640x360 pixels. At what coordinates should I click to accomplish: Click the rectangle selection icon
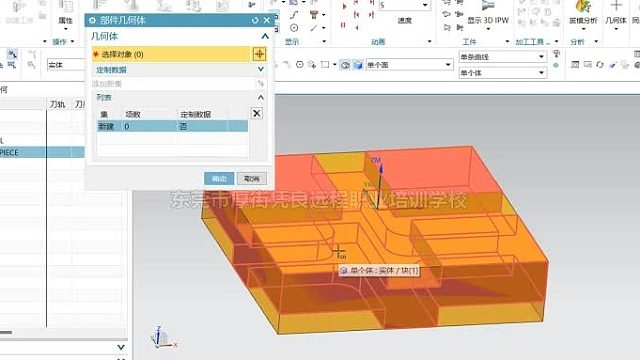[325, 64]
